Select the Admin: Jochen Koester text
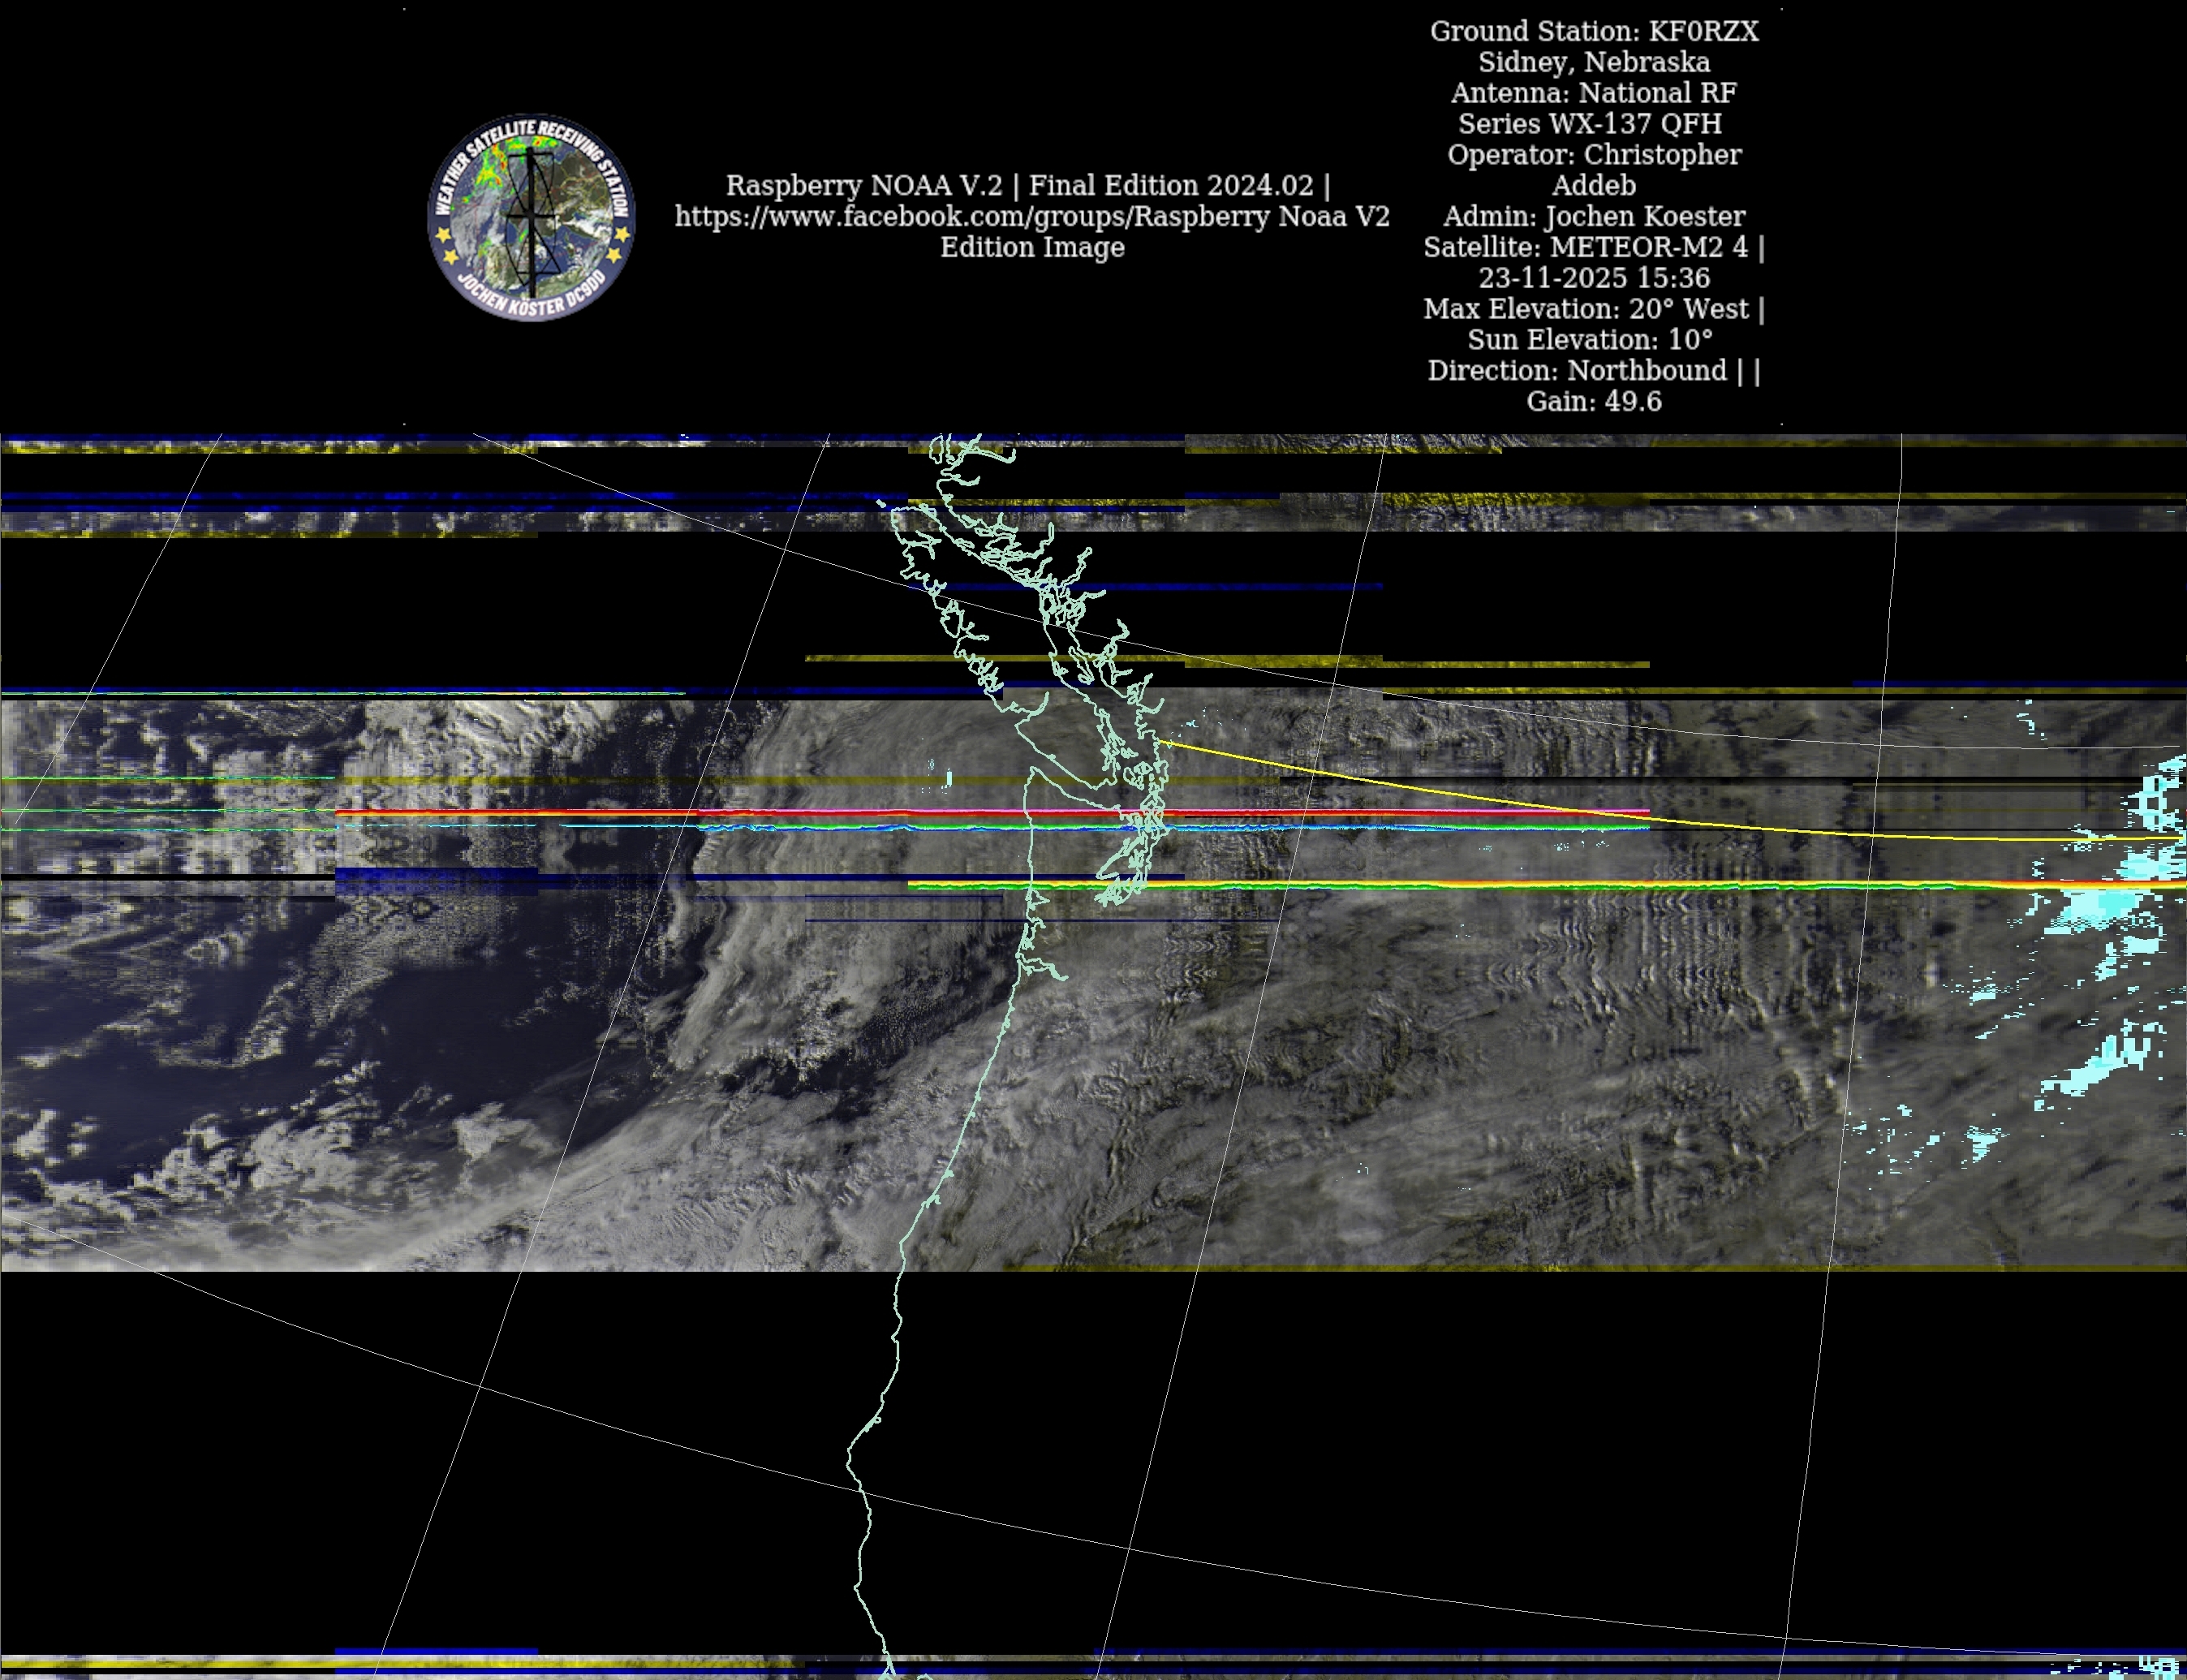 pyautogui.click(x=1593, y=217)
